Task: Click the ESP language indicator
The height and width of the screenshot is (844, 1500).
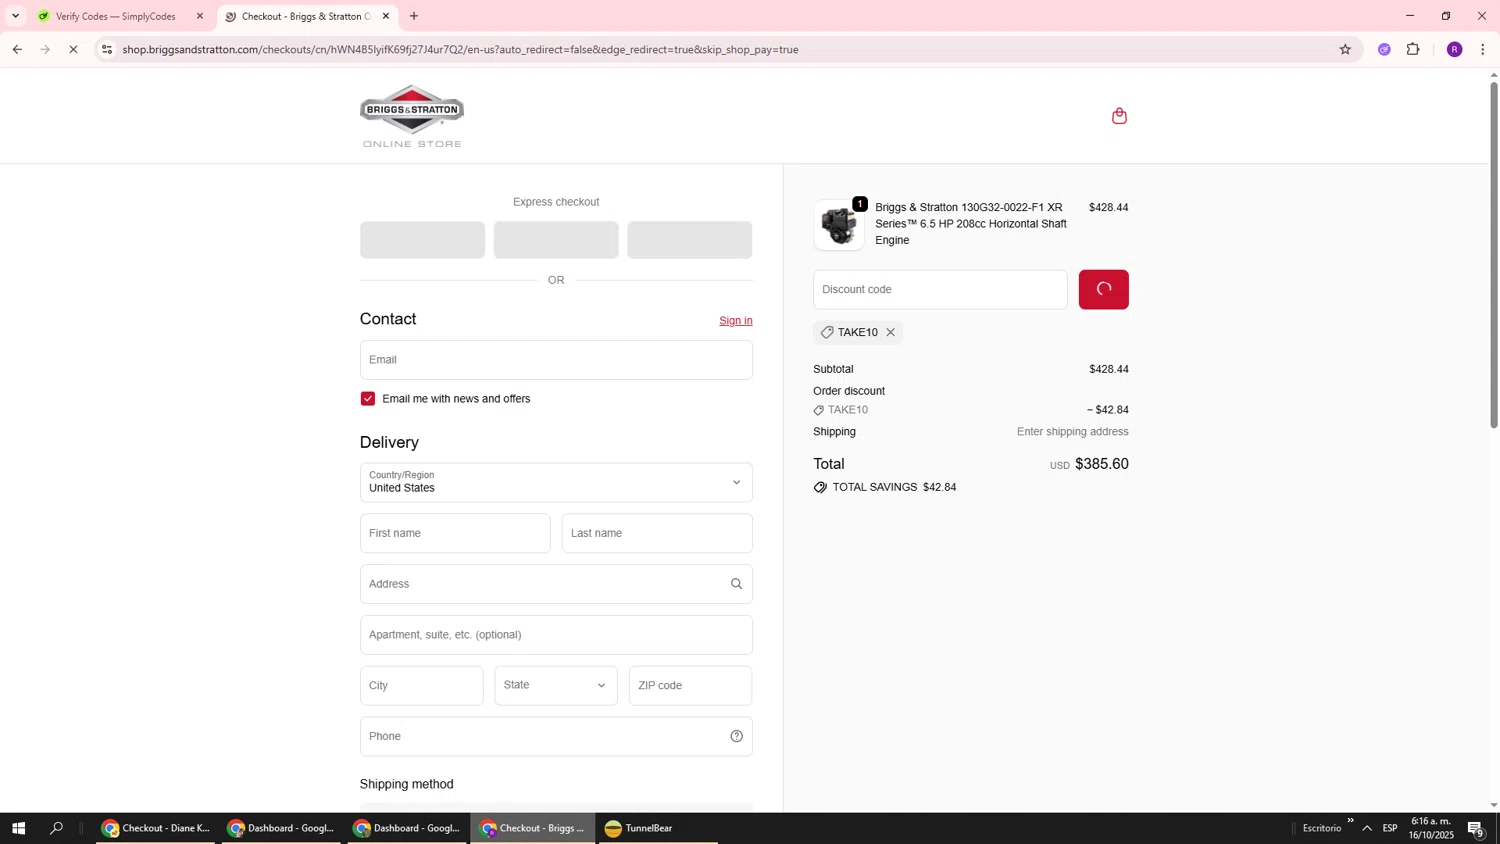Action: click(x=1390, y=828)
